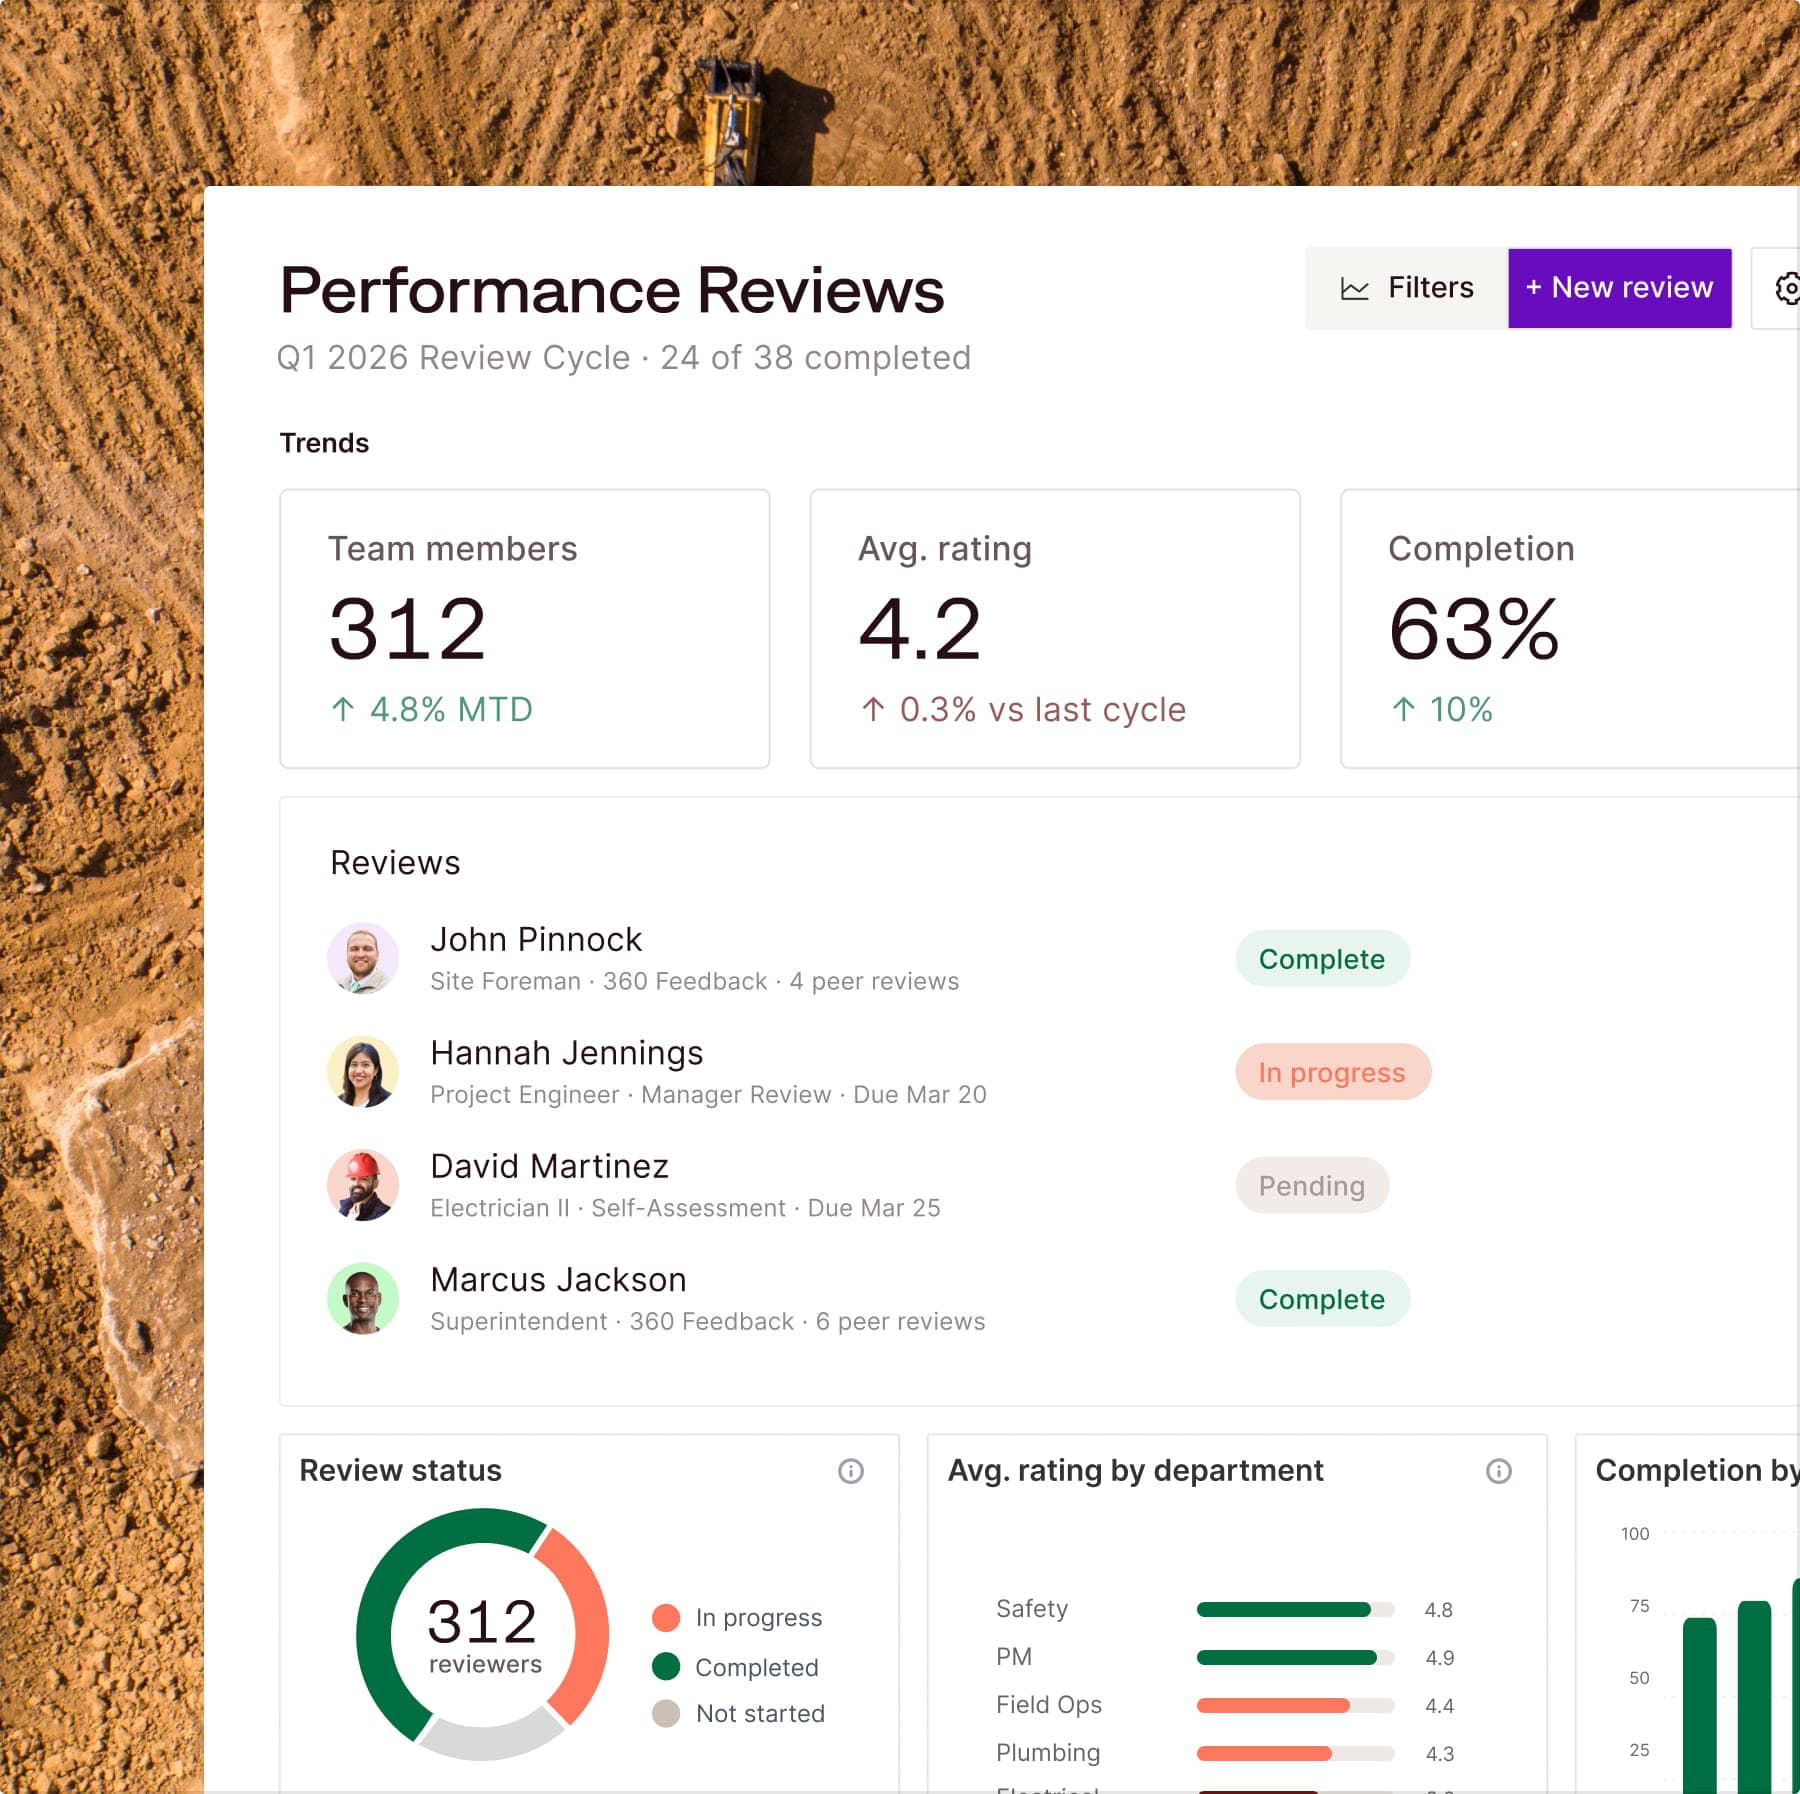This screenshot has height=1794, width=1800.
Task: Click Hannah Jennings' avatar photo
Action: point(363,1071)
